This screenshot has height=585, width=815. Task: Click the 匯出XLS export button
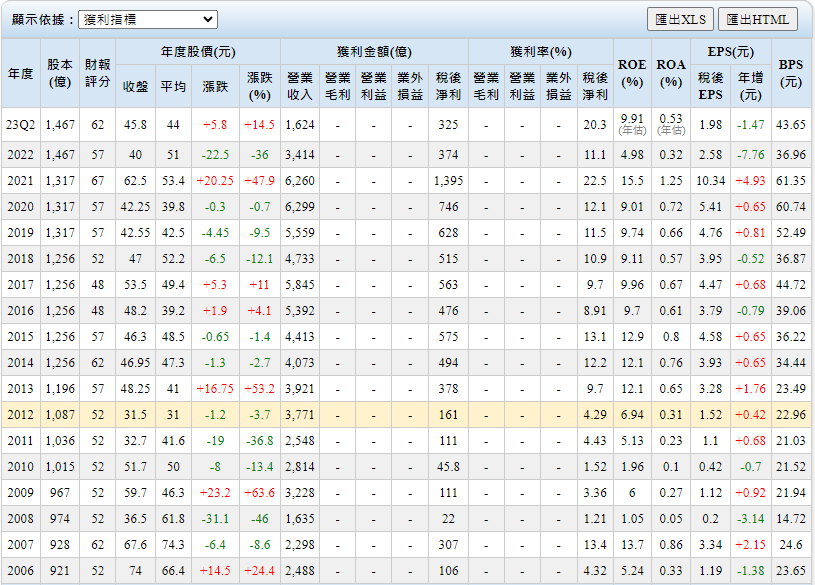[x=680, y=19]
